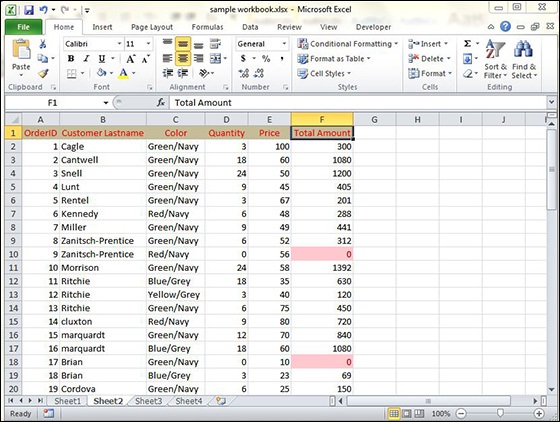Toggle Center horizontal alignment button

click(x=183, y=58)
